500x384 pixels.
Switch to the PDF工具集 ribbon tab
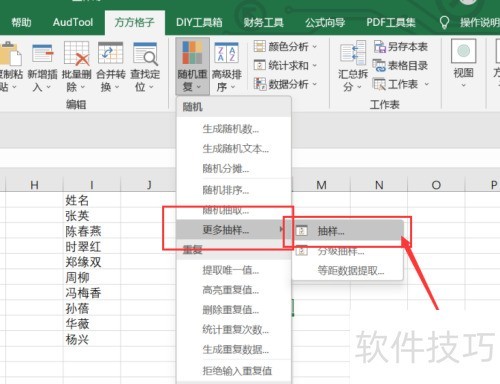pyautogui.click(x=391, y=23)
